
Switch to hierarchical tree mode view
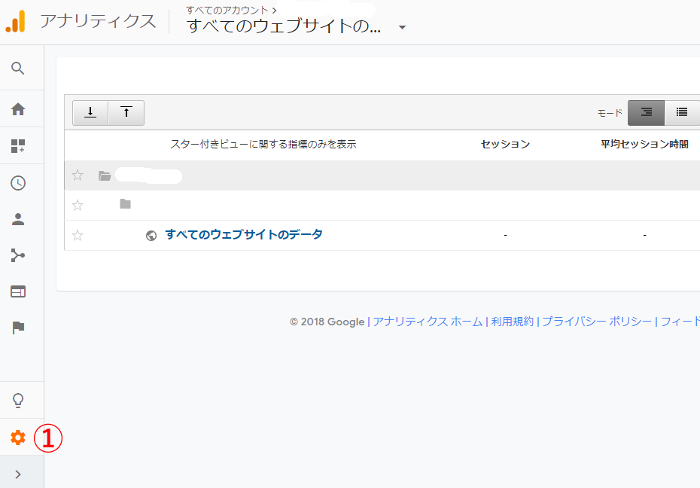(646, 113)
